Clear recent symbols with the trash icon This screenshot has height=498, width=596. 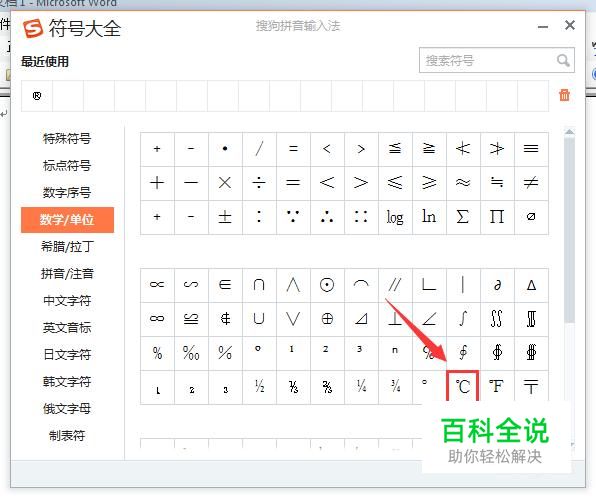tap(564, 95)
